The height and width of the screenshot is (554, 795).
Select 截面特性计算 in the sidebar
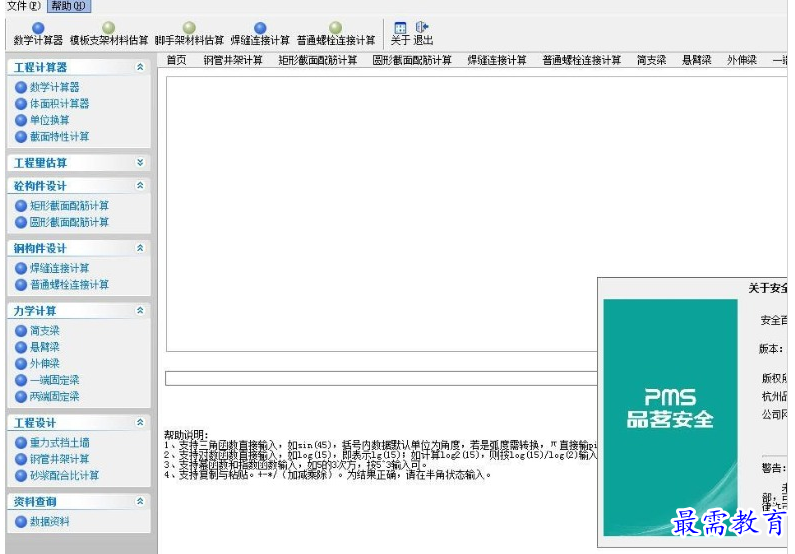(x=52, y=136)
